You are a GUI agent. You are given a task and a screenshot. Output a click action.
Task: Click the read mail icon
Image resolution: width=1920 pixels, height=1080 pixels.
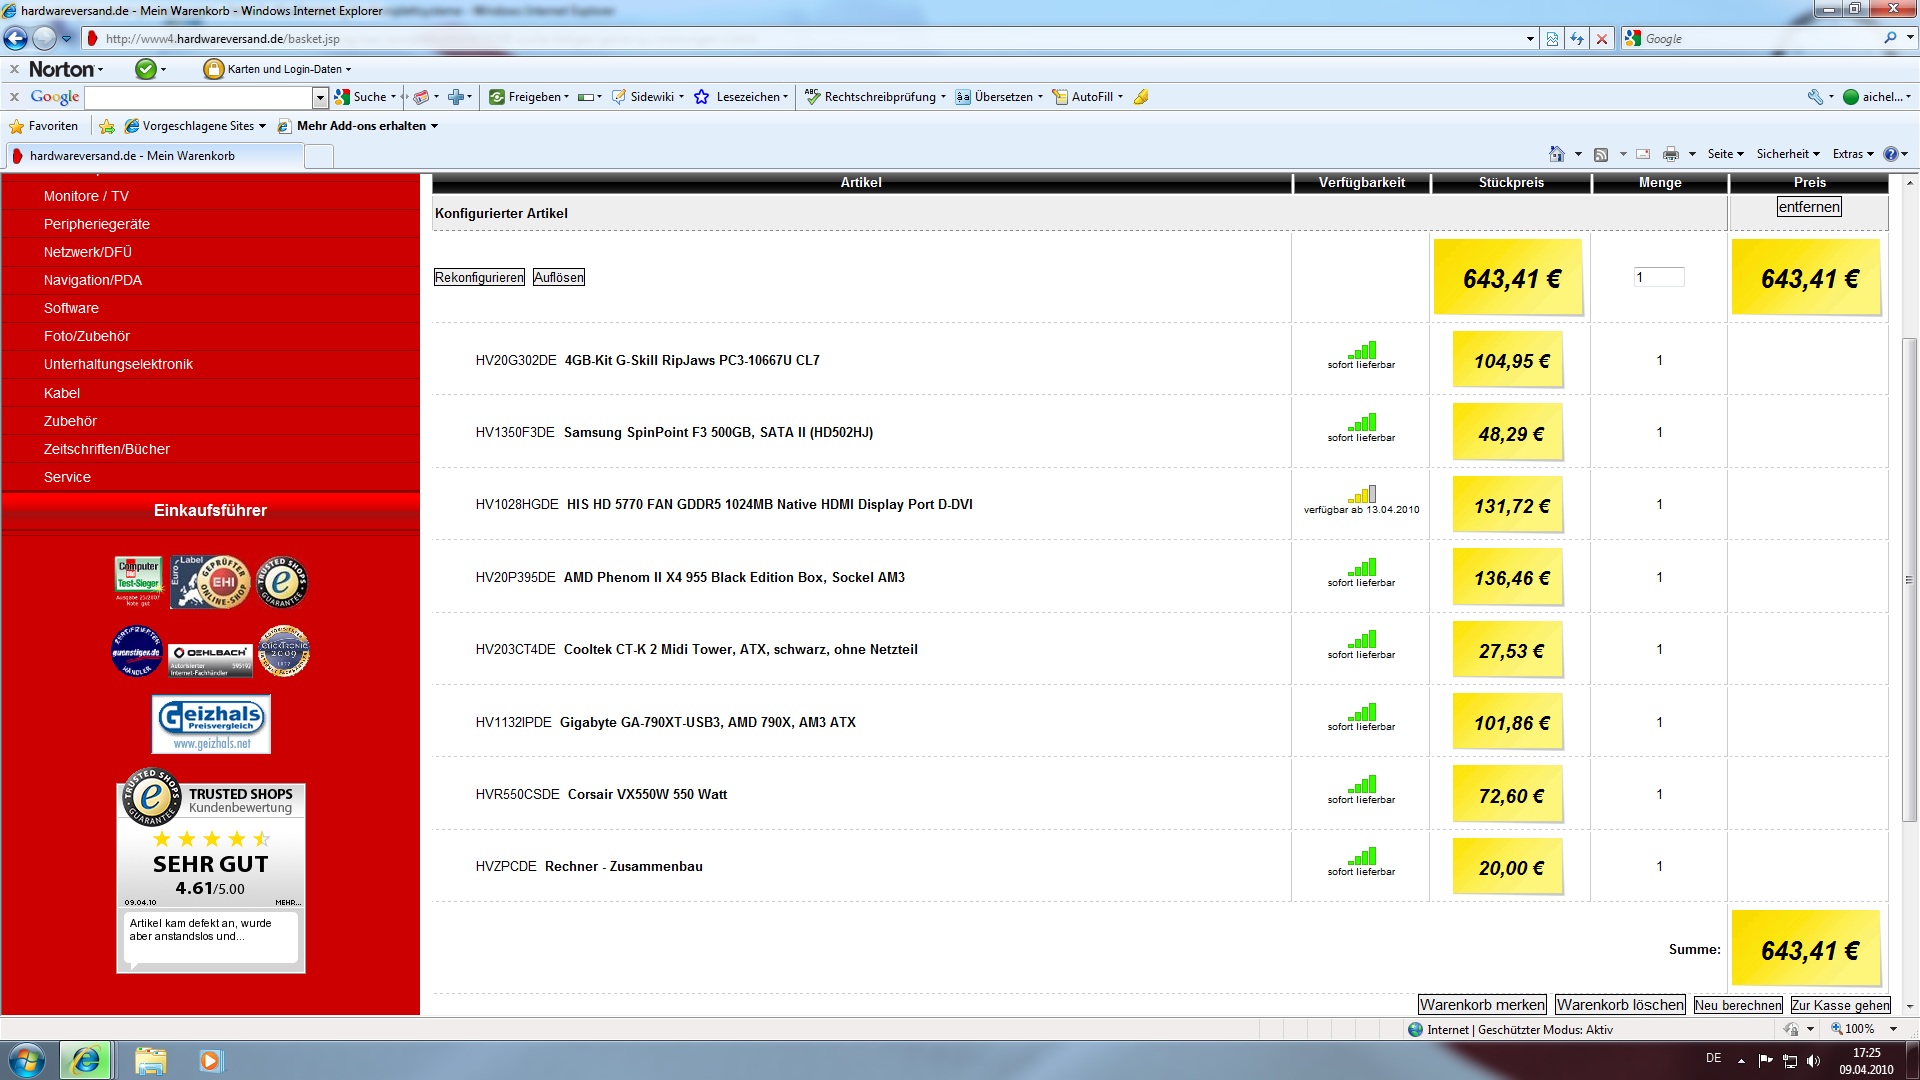[1643, 154]
